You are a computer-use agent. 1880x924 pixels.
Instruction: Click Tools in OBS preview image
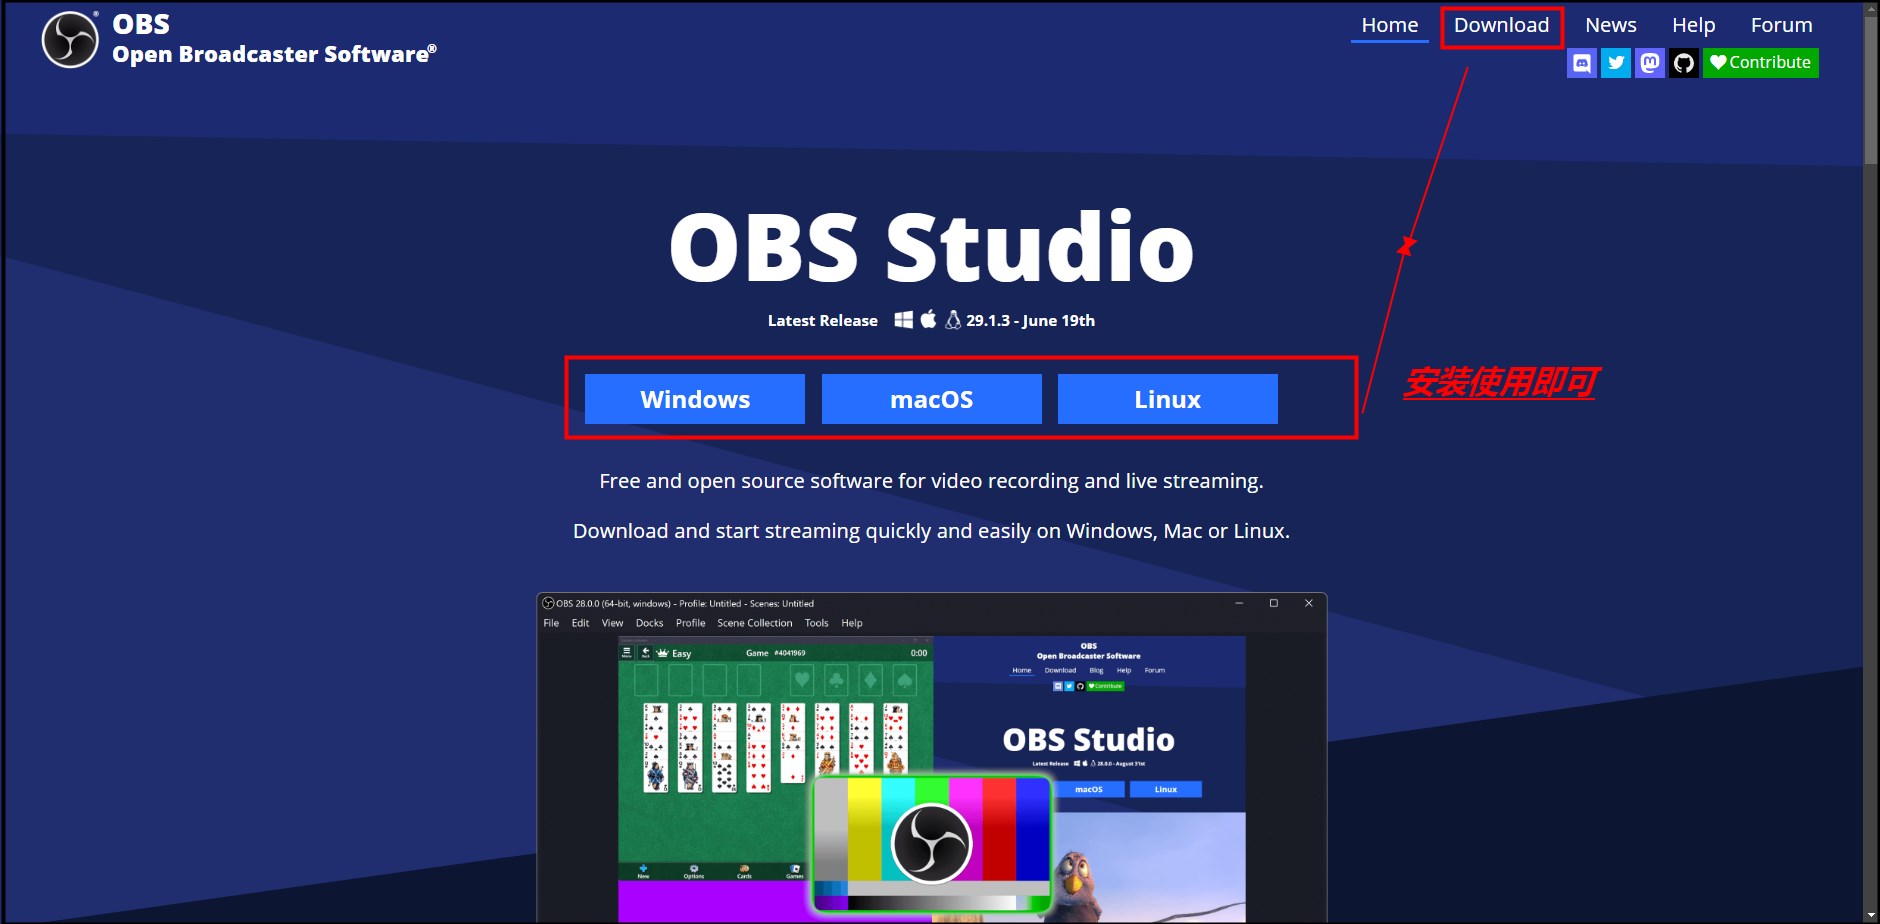click(817, 623)
